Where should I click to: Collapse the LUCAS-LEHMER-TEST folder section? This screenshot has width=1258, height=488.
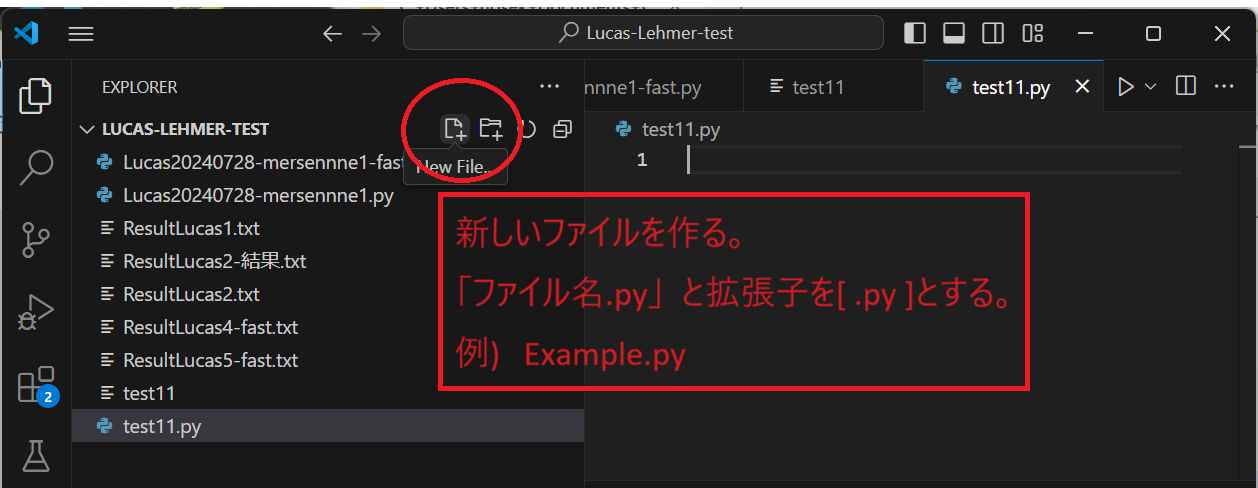84,129
